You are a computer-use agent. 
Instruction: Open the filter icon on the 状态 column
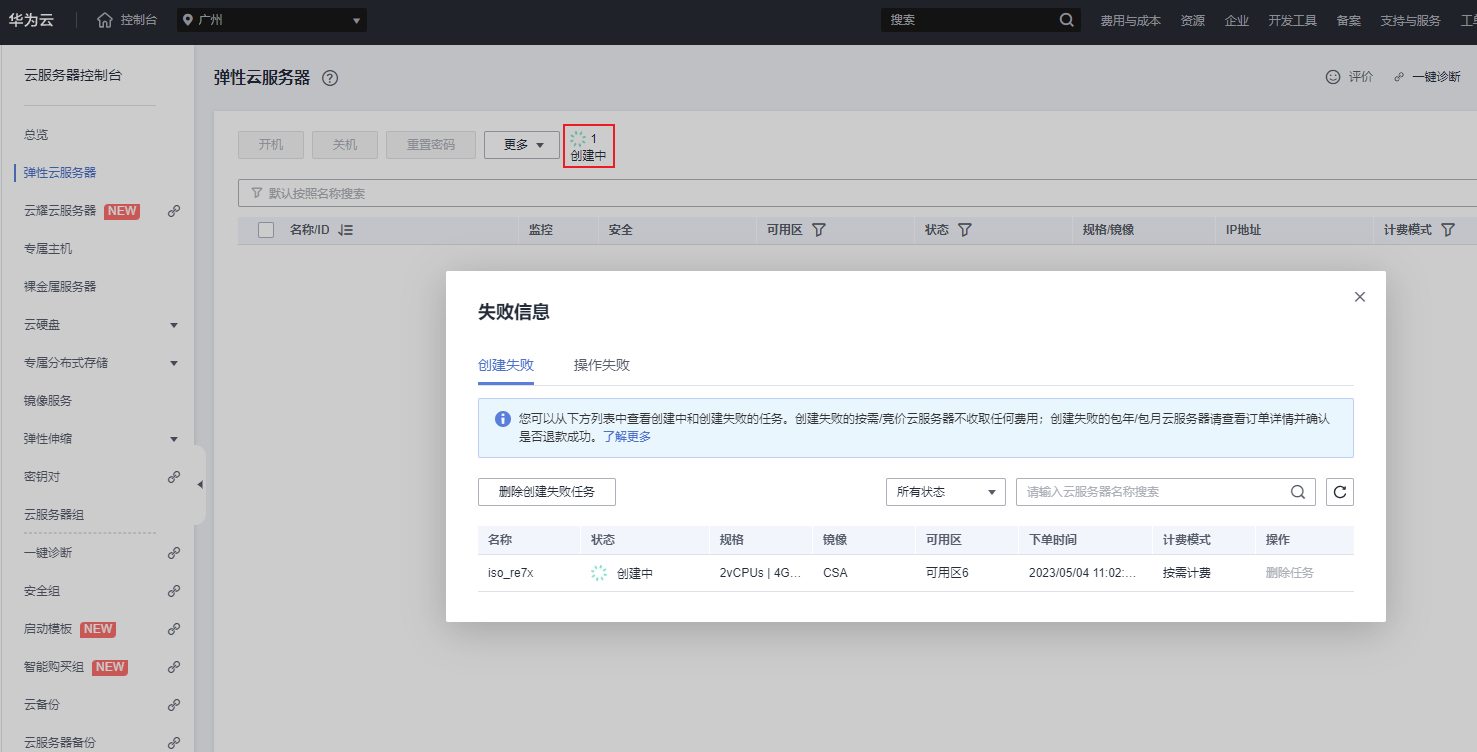pyautogui.click(x=963, y=230)
